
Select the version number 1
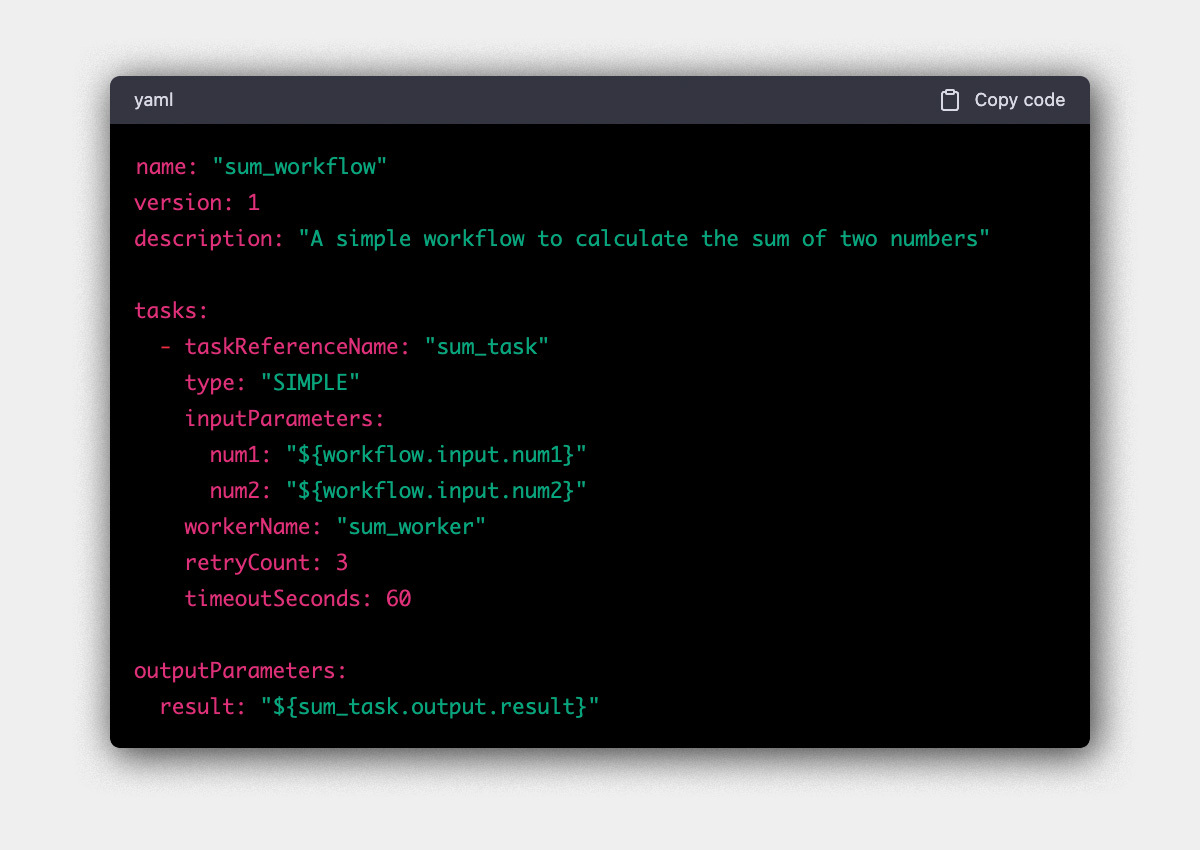point(255,202)
